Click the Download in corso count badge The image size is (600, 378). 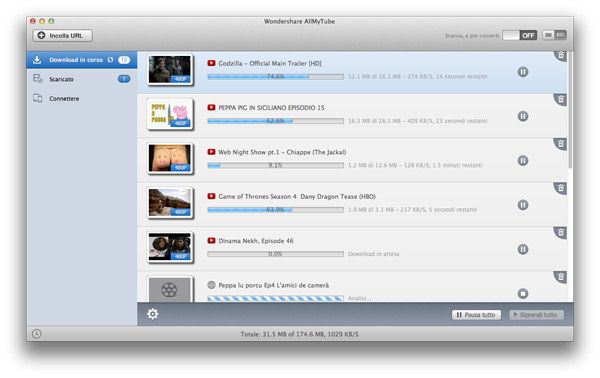(124, 60)
